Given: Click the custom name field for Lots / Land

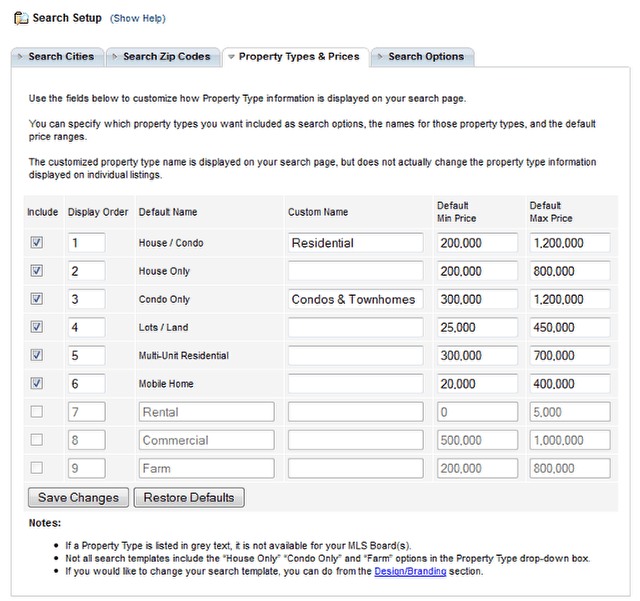Looking at the screenshot, I should point(356,327).
